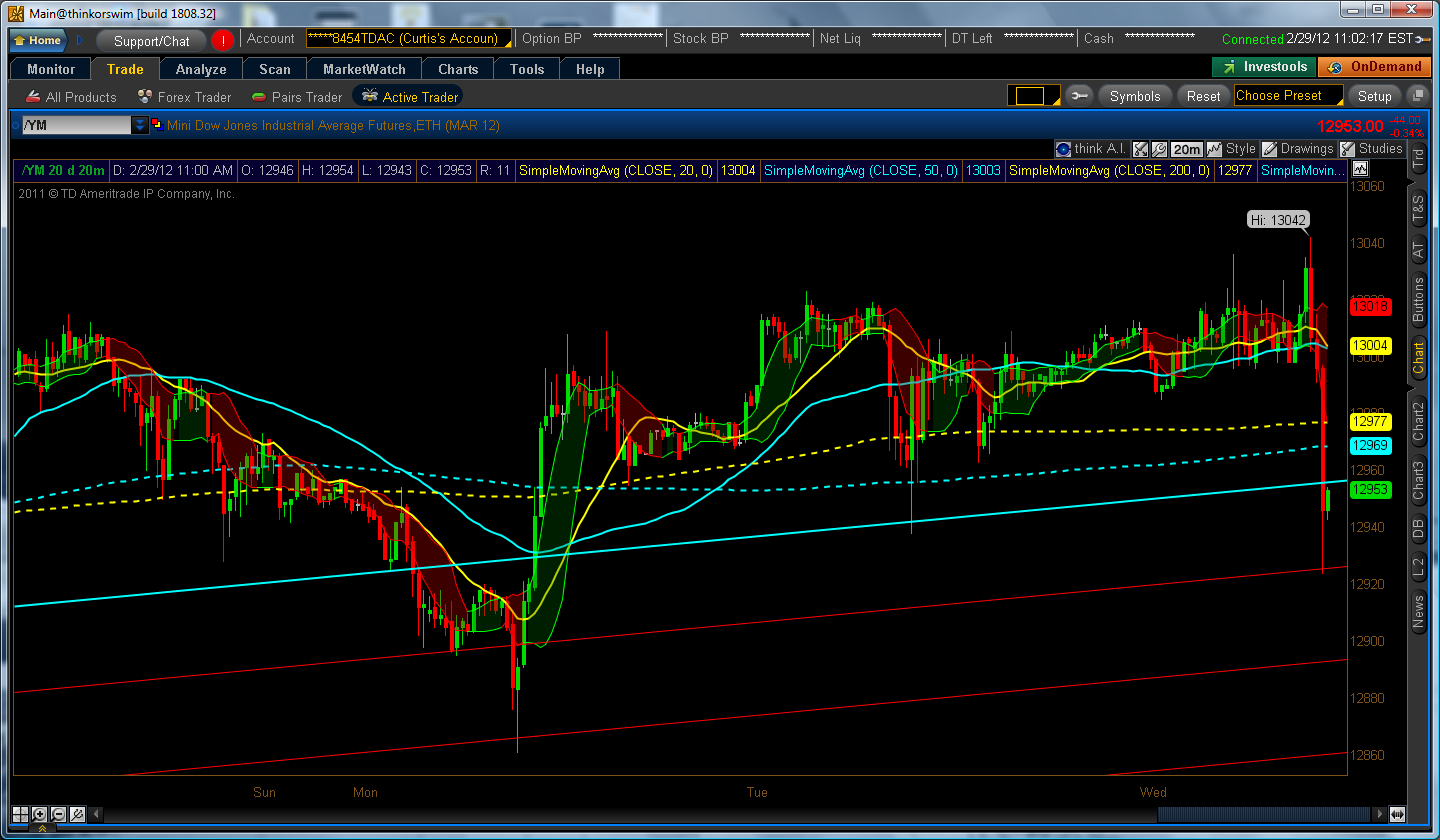Open the Account selector dropdown
Image resolution: width=1440 pixels, height=840 pixels.
(x=409, y=39)
